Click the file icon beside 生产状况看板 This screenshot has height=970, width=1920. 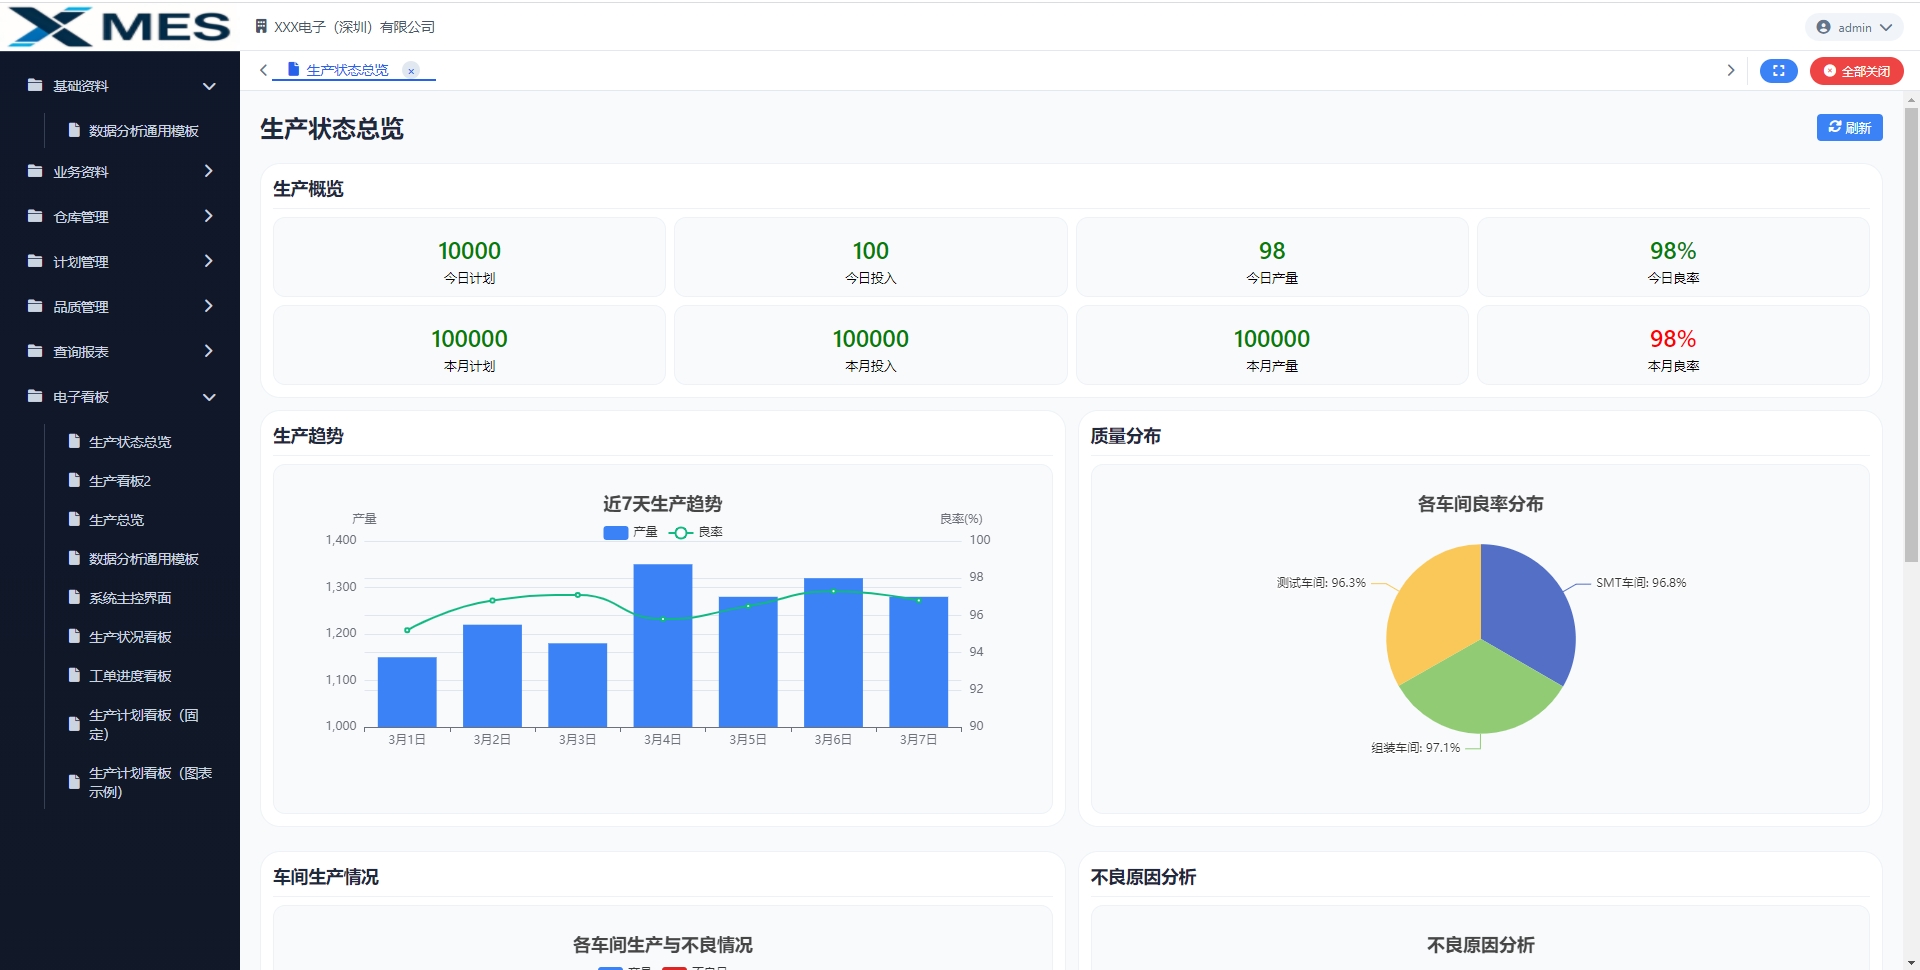(74, 636)
